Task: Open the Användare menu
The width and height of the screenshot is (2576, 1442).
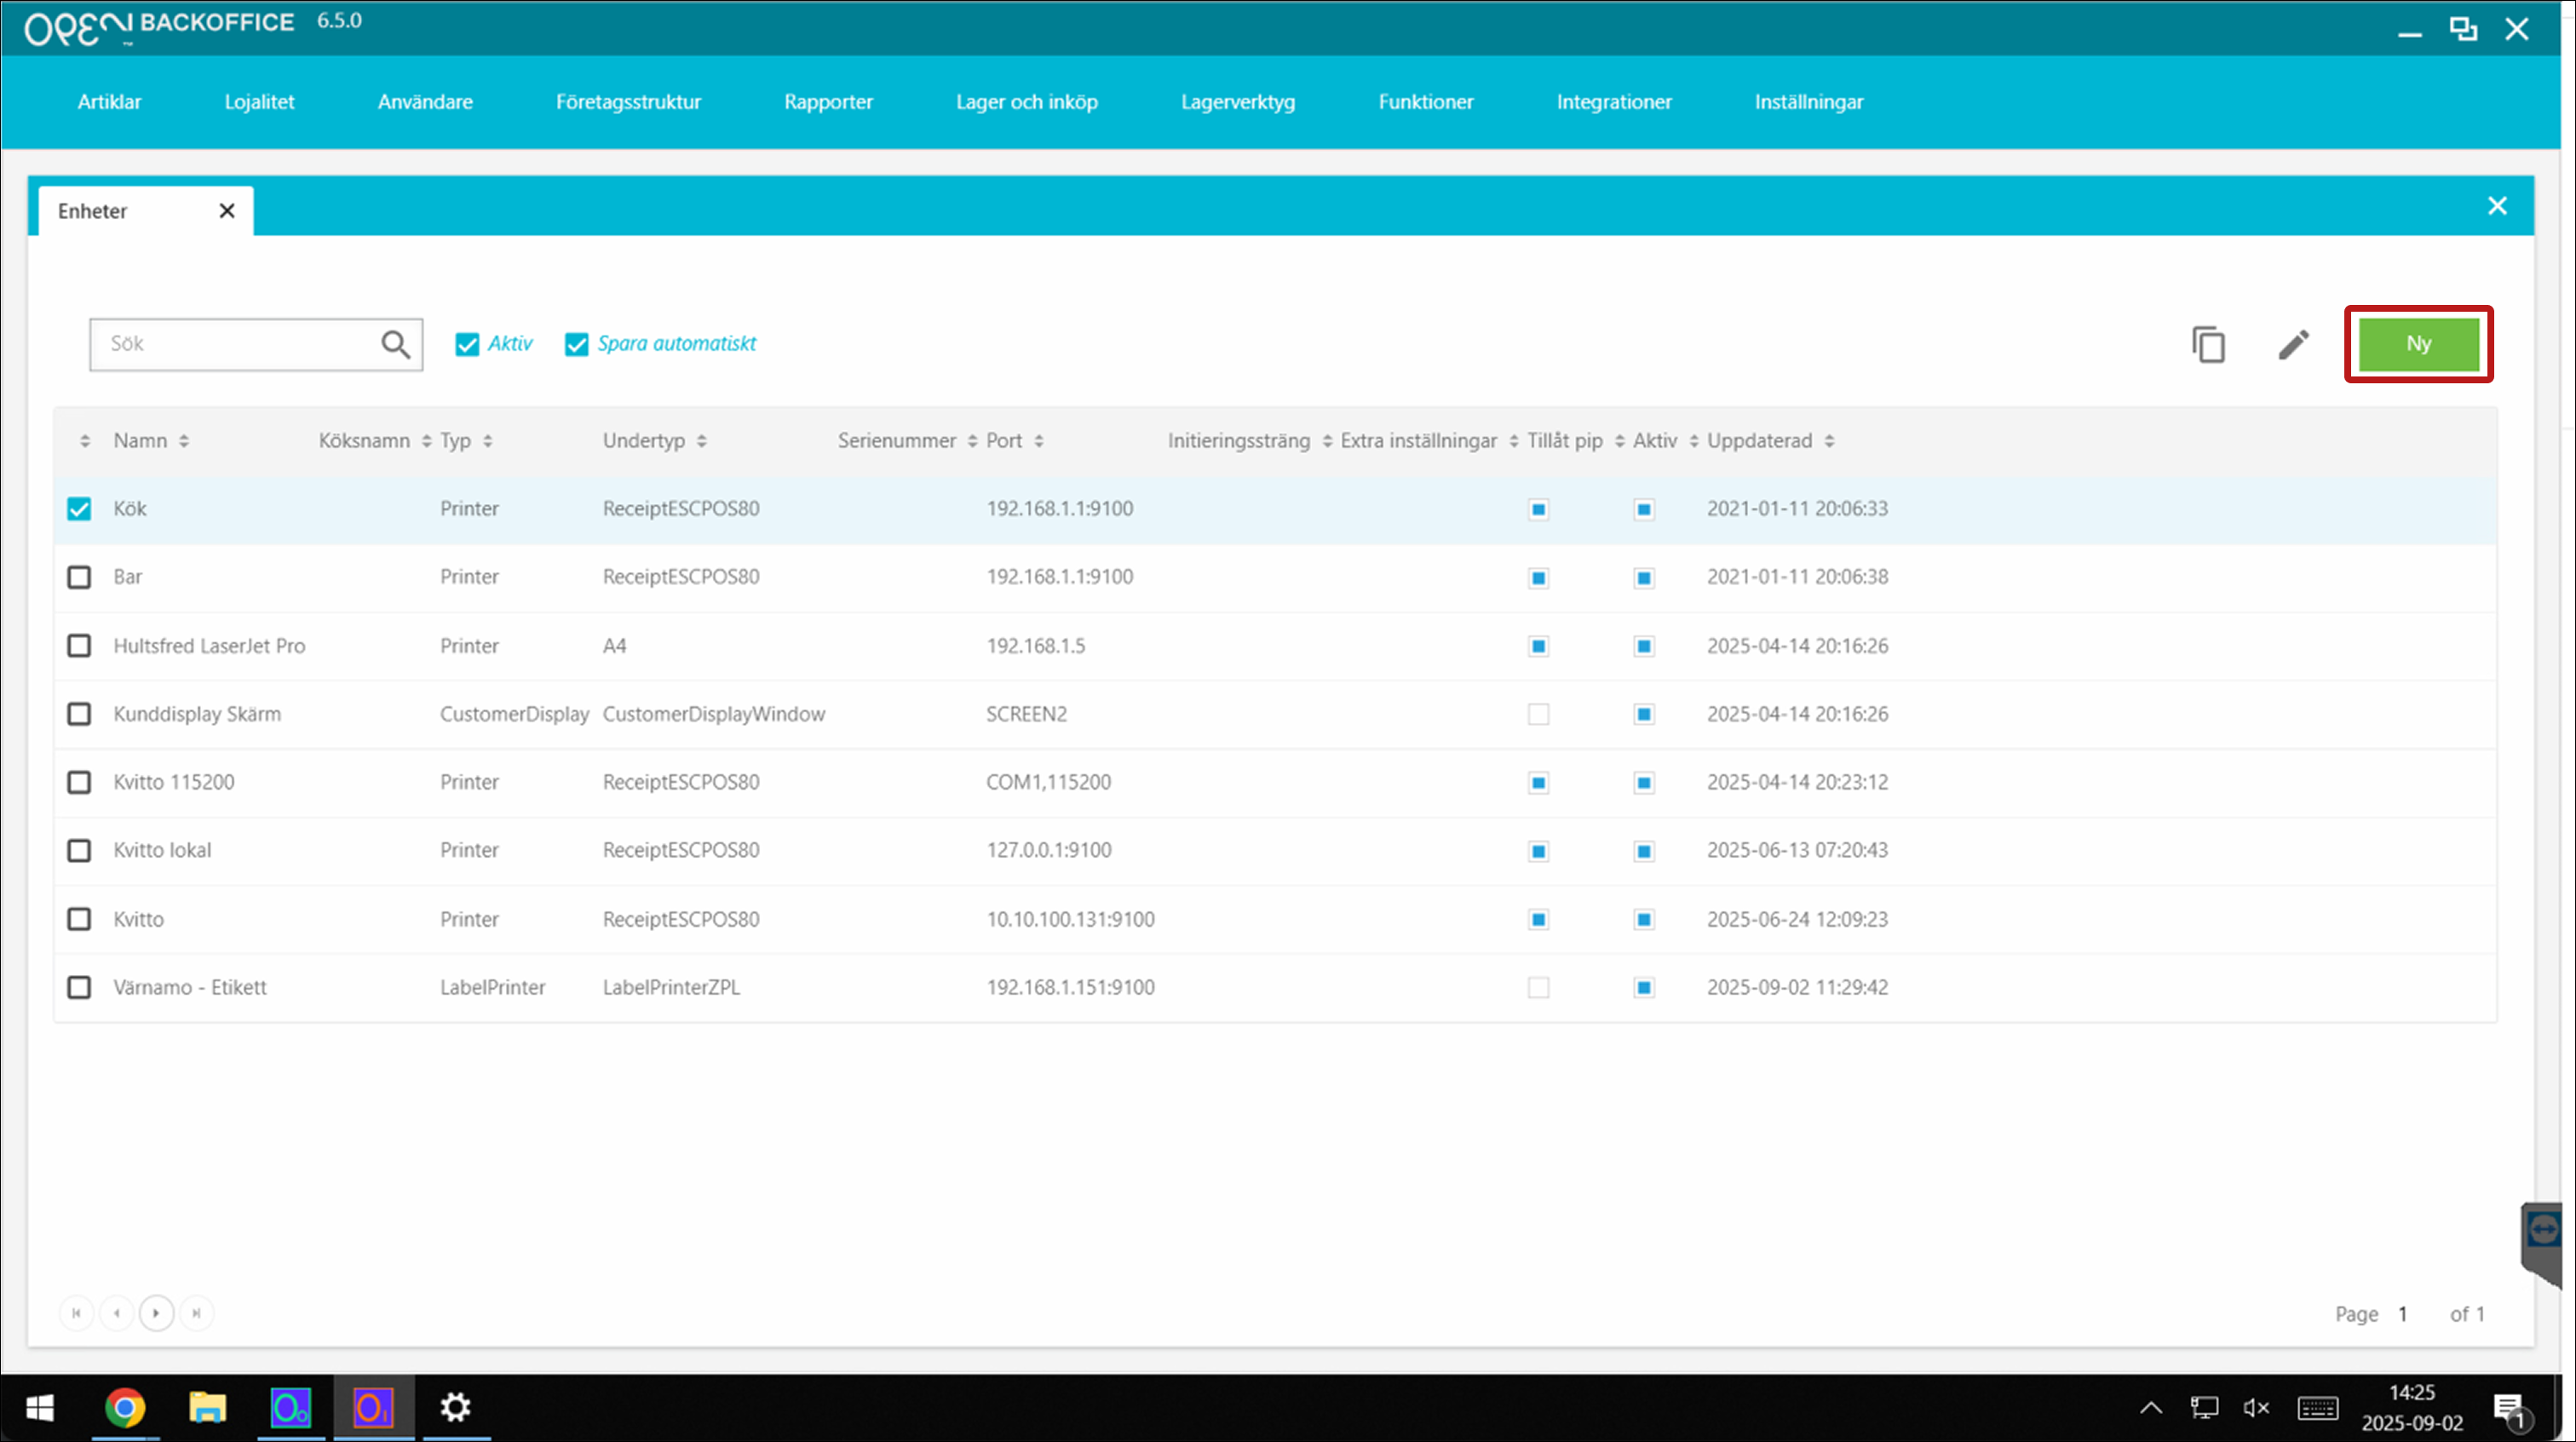Action: coord(425,102)
